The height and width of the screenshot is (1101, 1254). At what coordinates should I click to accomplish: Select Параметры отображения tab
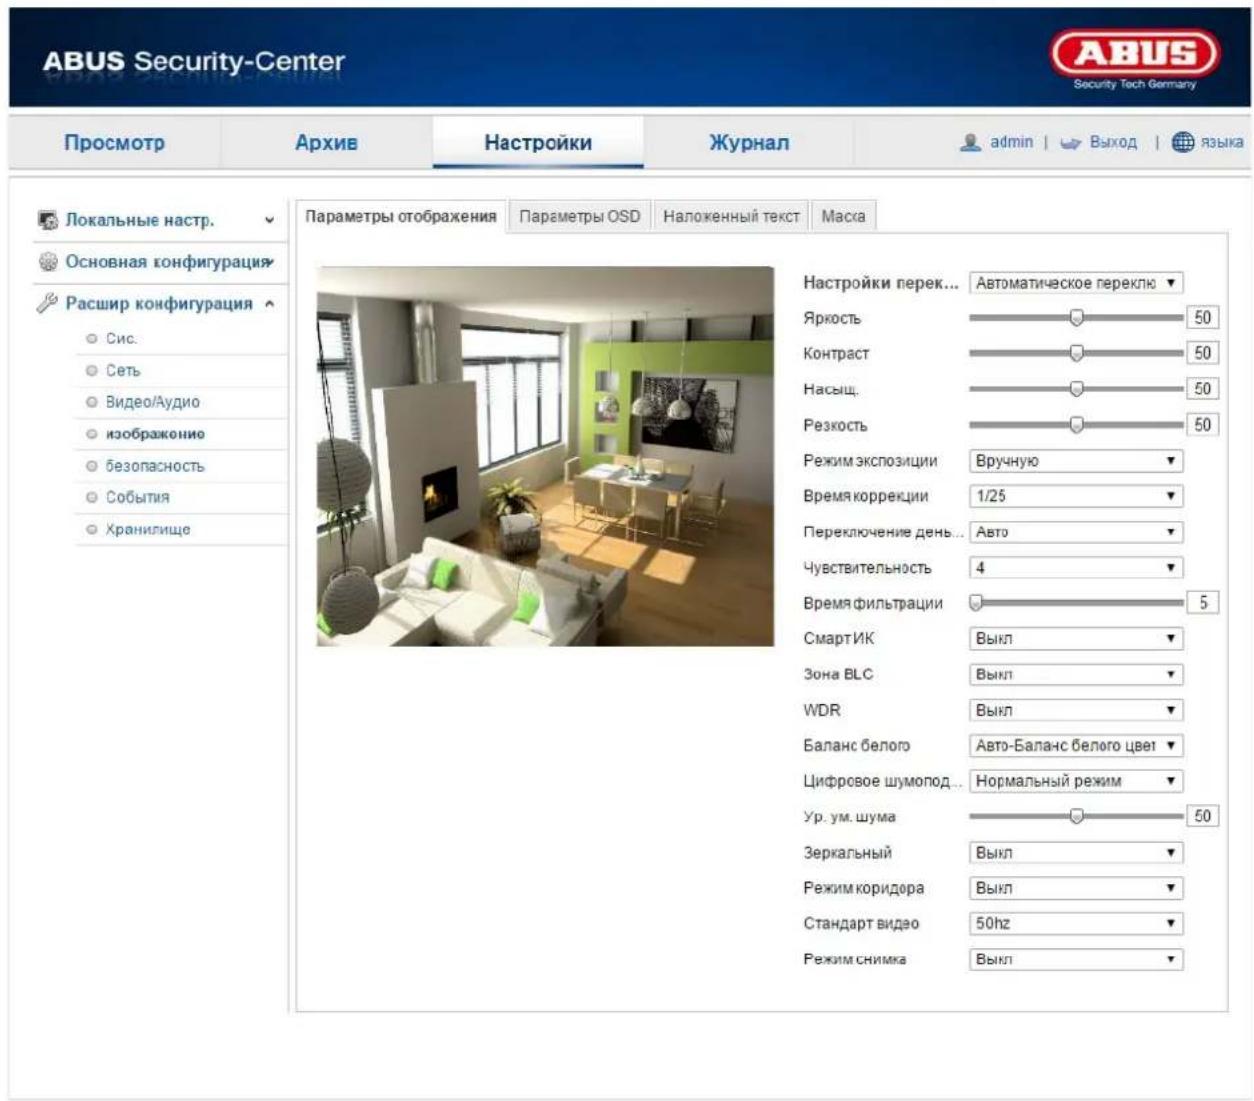click(400, 216)
